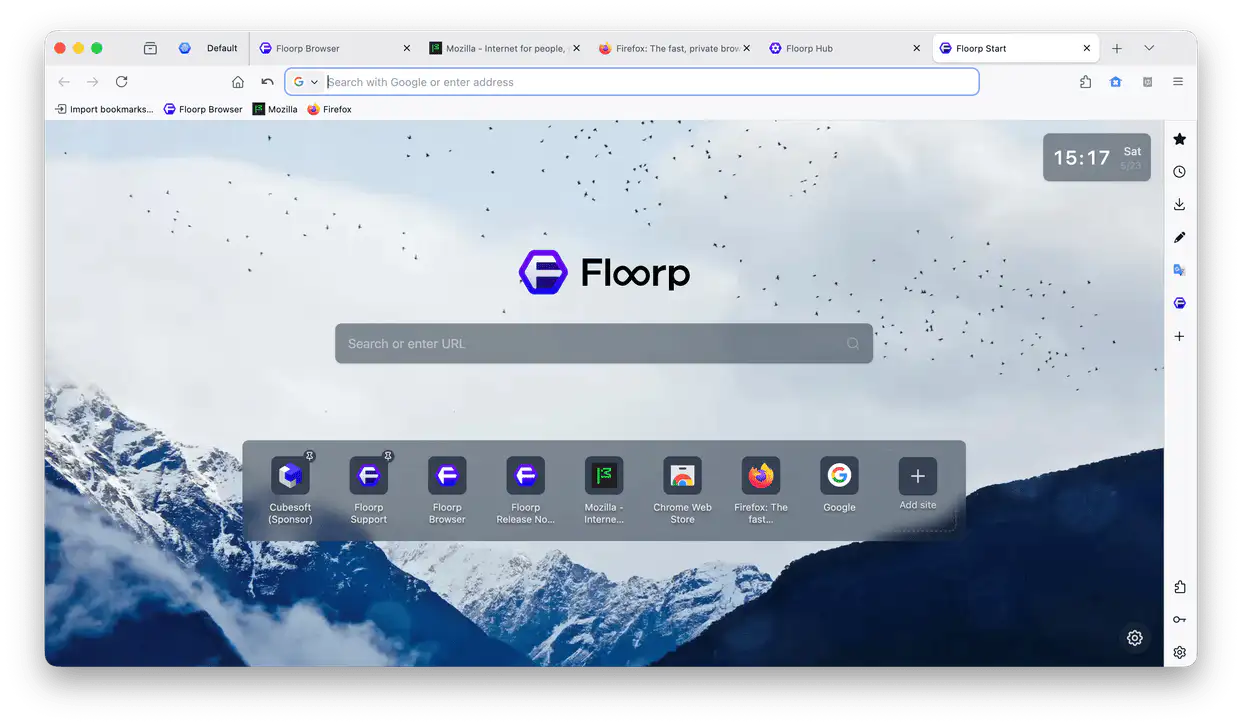Open the Mozilla bookmark in bookmarks bar
Image resolution: width=1242 pixels, height=726 pixels.
[275, 109]
